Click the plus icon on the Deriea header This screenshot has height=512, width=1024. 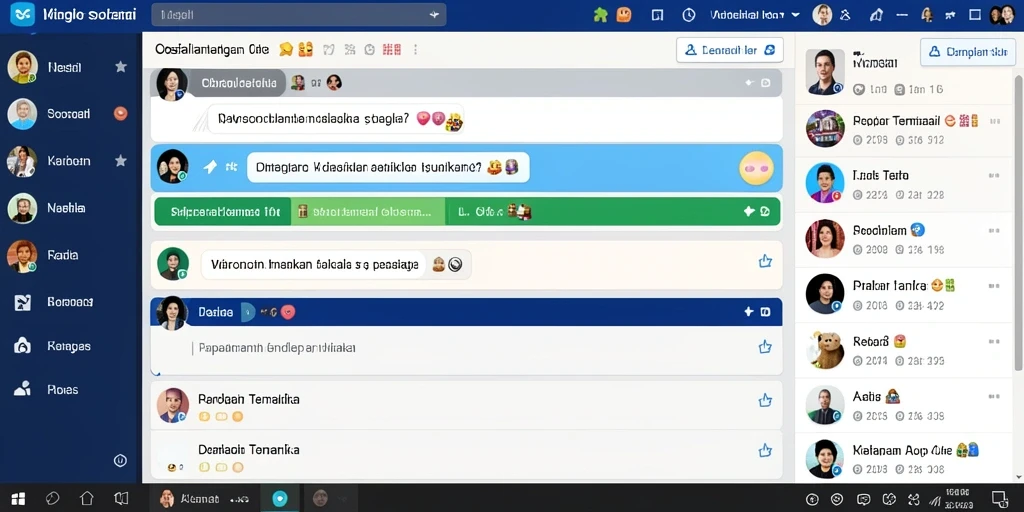pyautogui.click(x=749, y=312)
